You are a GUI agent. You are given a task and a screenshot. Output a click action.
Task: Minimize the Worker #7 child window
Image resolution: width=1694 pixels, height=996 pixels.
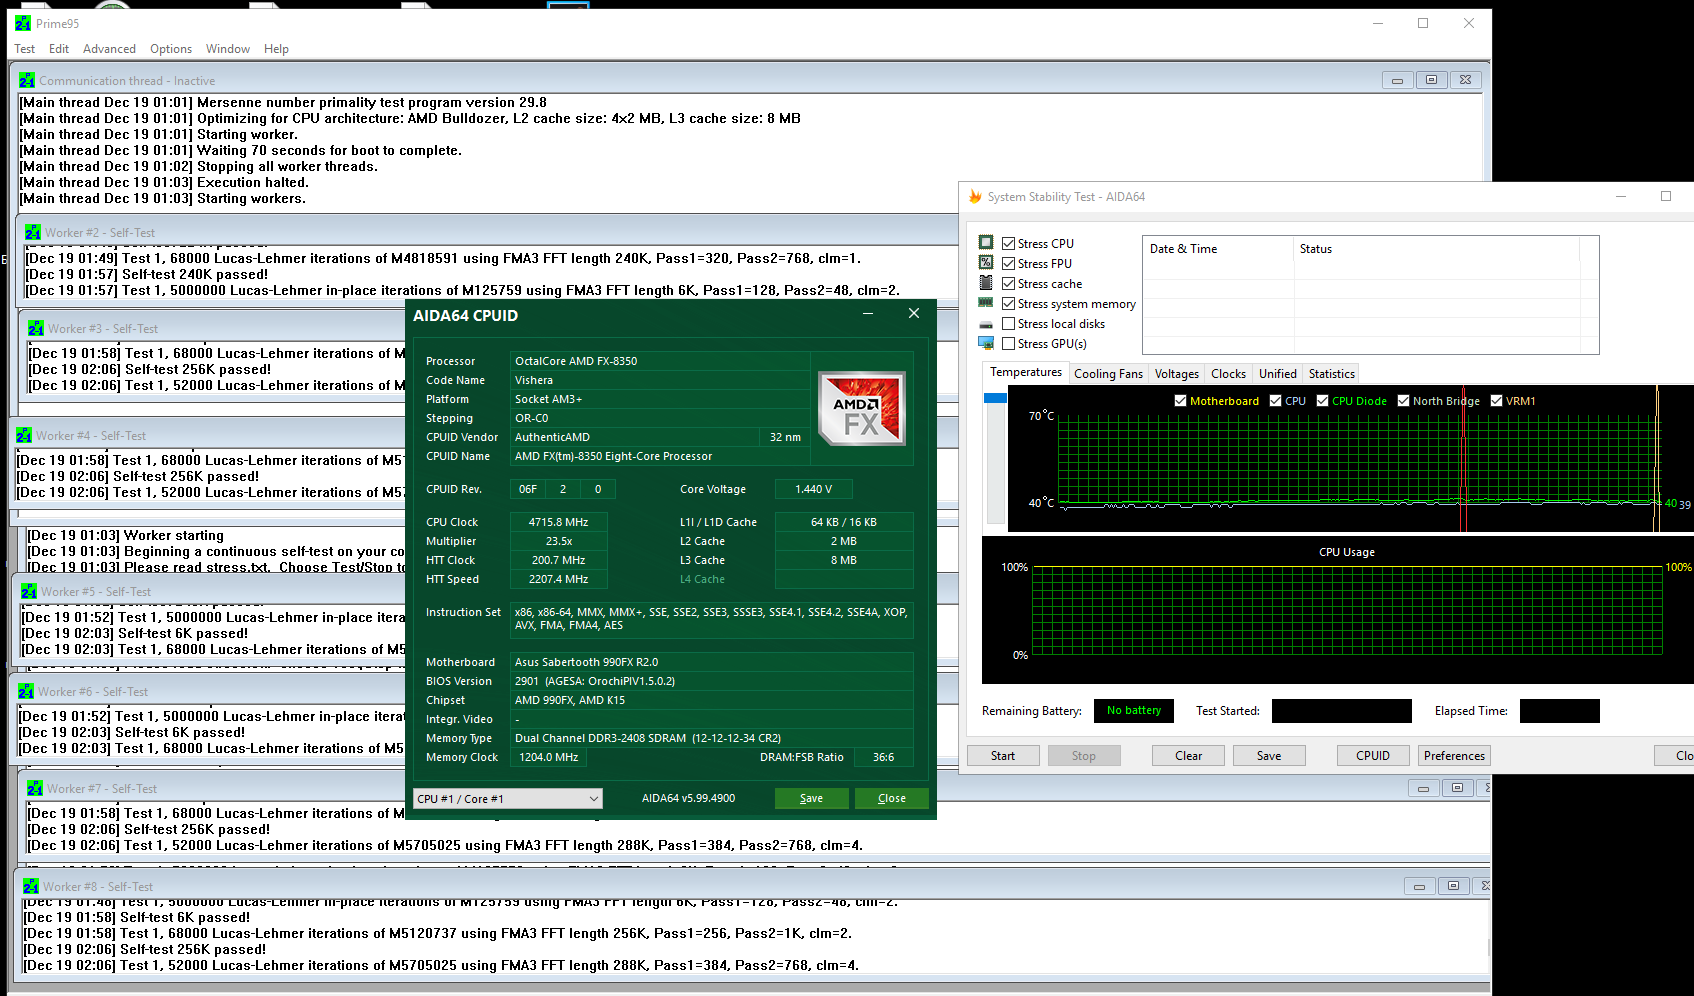[x=1423, y=788]
